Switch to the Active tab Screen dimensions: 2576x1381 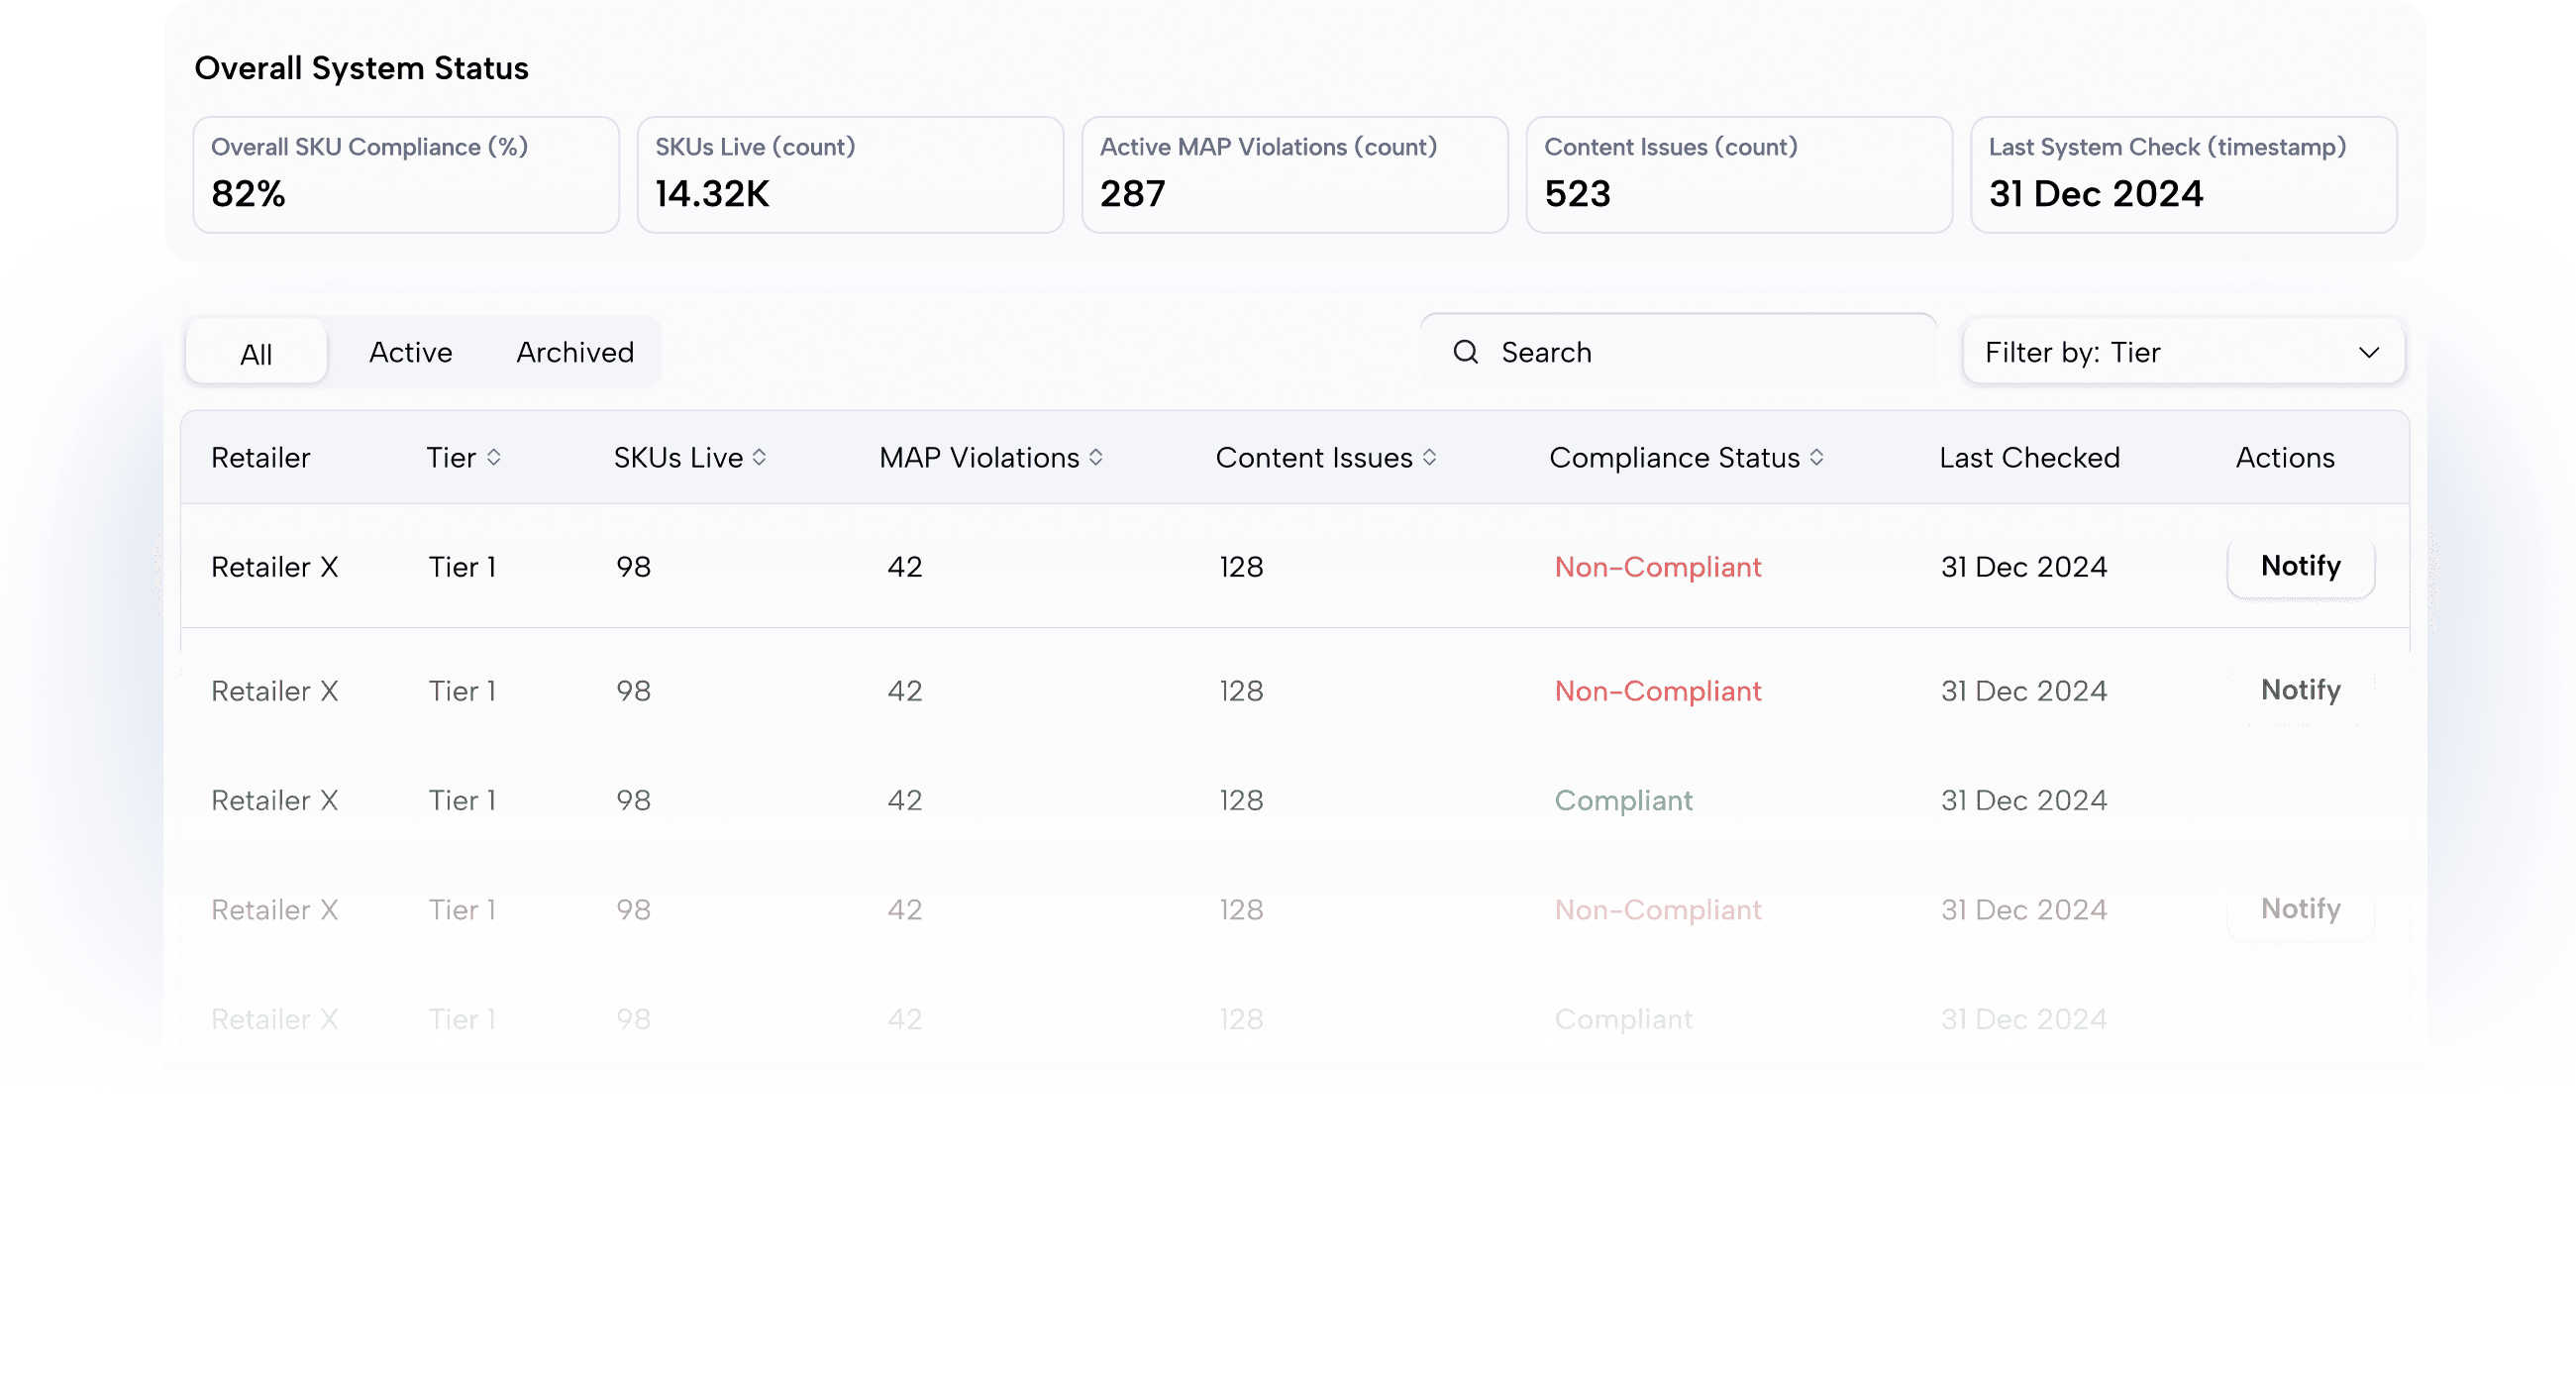pyautogui.click(x=410, y=352)
